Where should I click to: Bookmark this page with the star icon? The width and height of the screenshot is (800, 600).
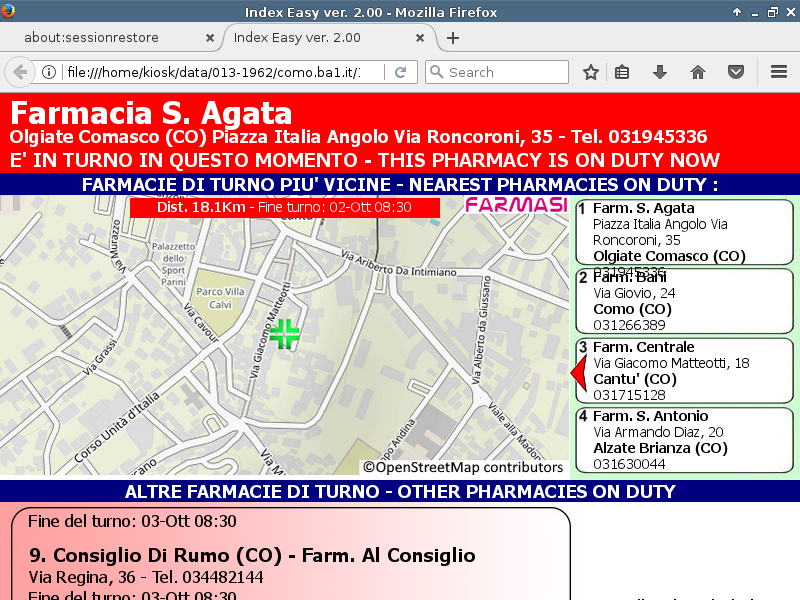point(591,72)
